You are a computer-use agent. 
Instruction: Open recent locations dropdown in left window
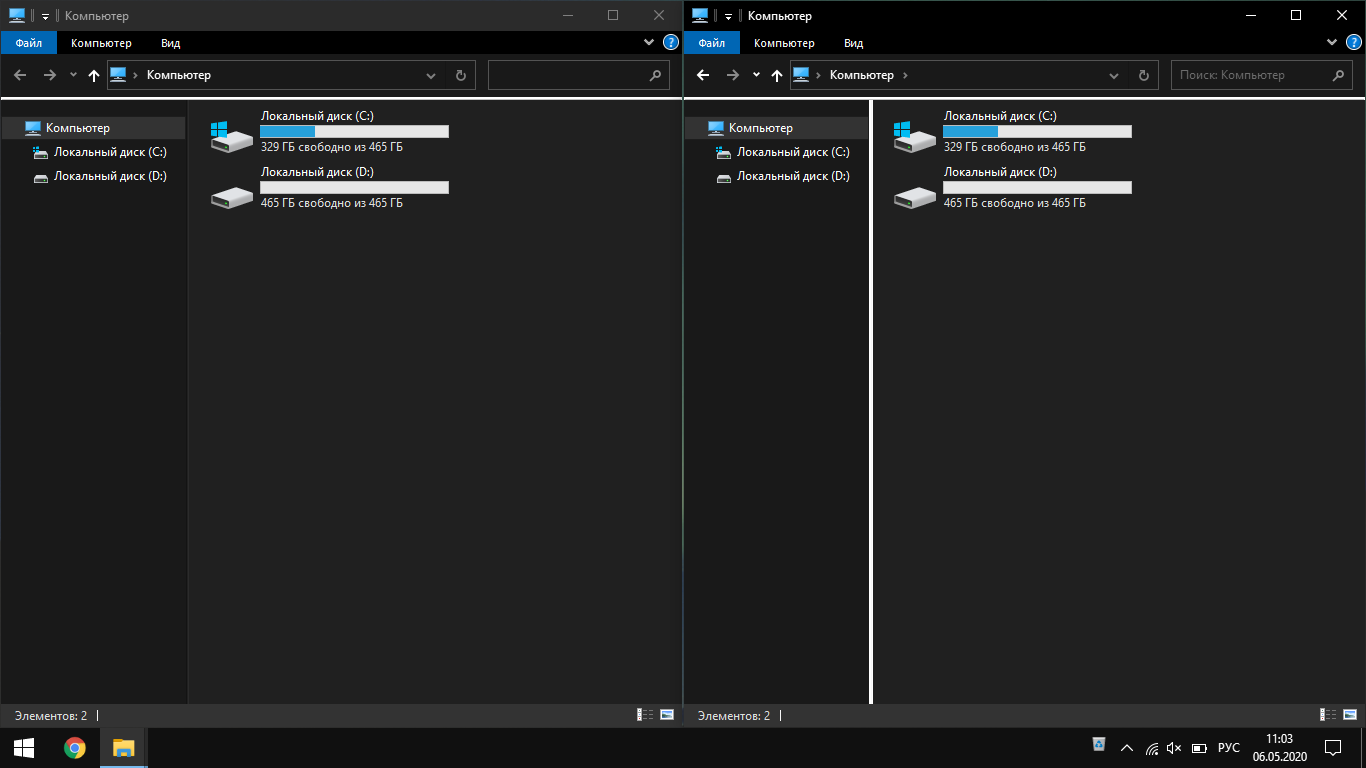tap(73, 75)
